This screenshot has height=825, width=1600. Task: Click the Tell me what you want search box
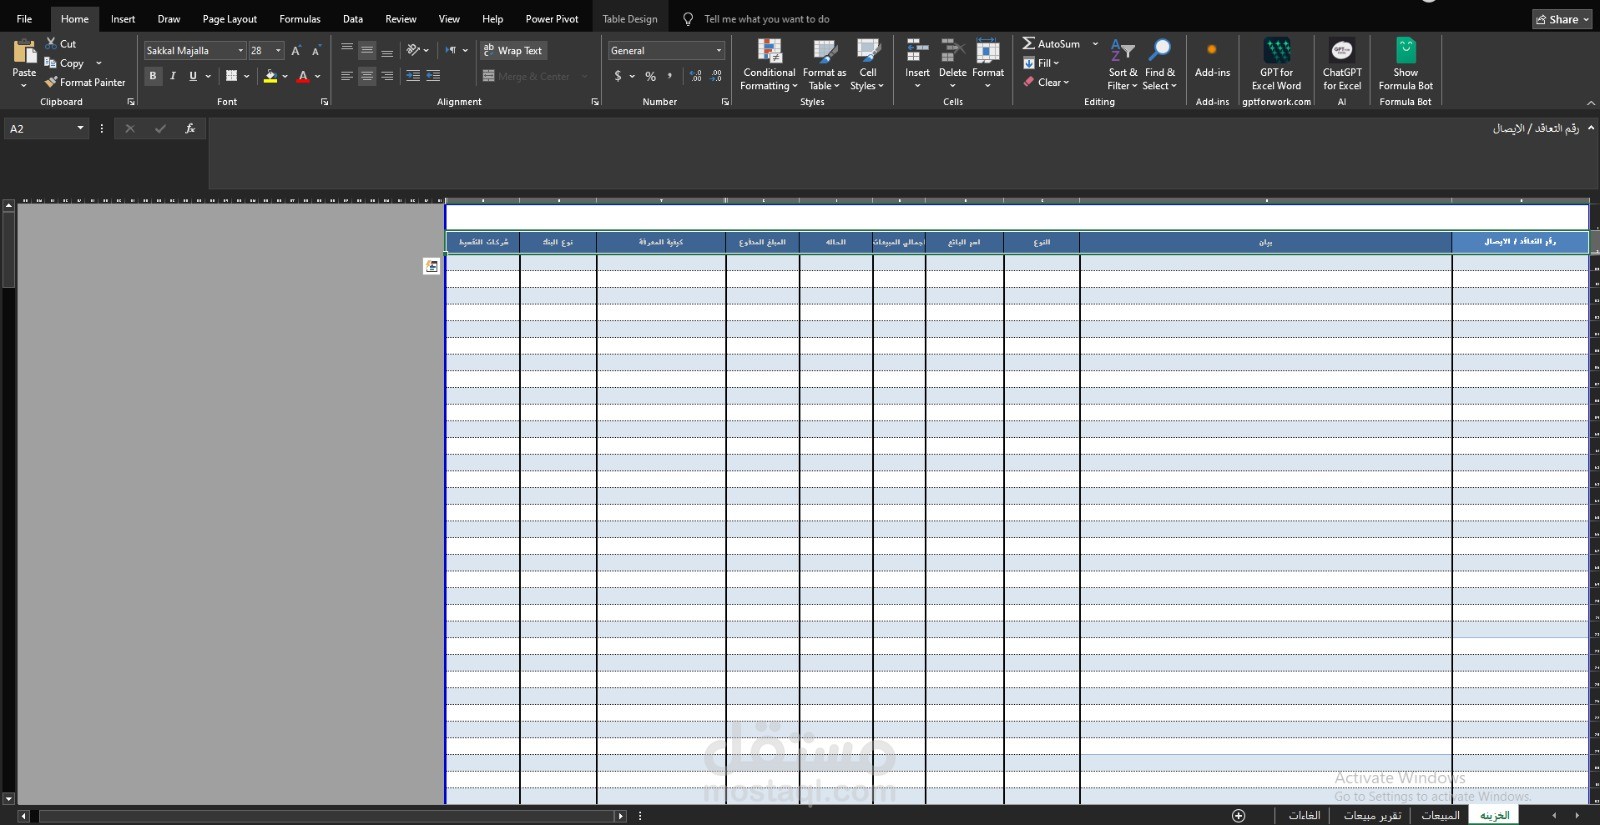coord(766,19)
